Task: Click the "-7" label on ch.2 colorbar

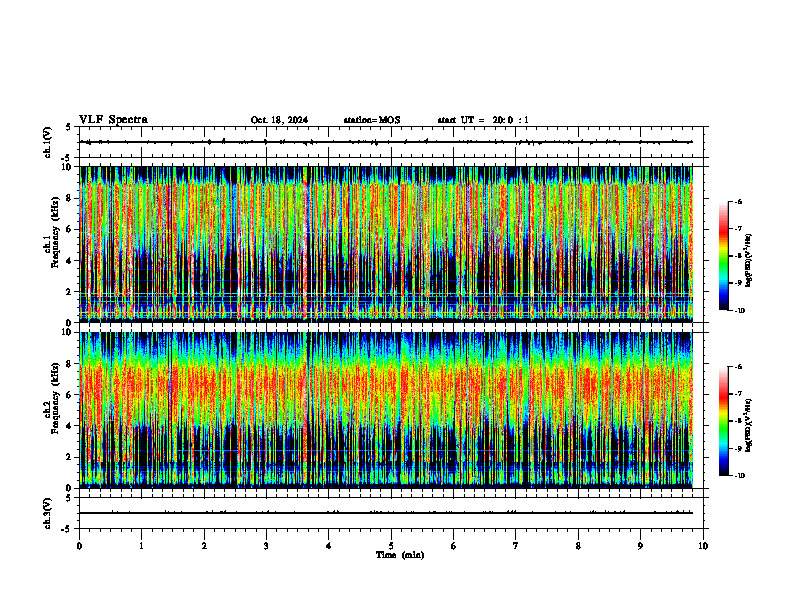Action: [x=737, y=393]
